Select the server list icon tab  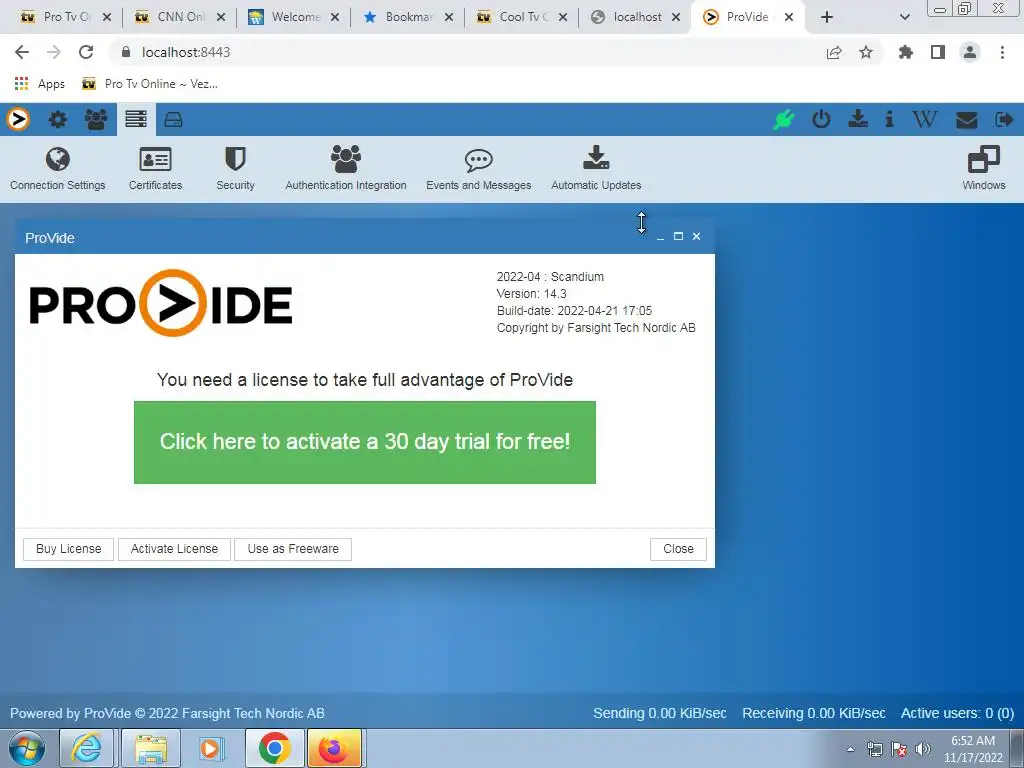(x=136, y=120)
